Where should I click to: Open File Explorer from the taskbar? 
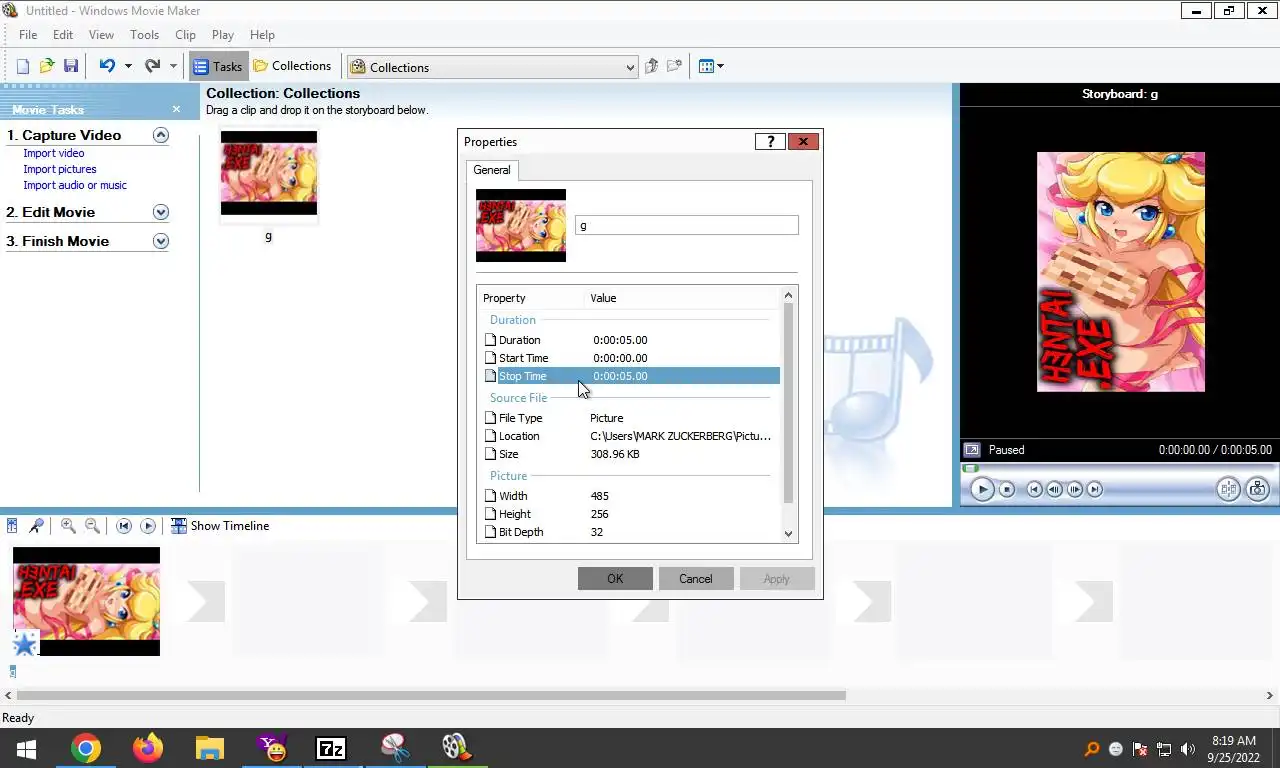tap(209, 748)
